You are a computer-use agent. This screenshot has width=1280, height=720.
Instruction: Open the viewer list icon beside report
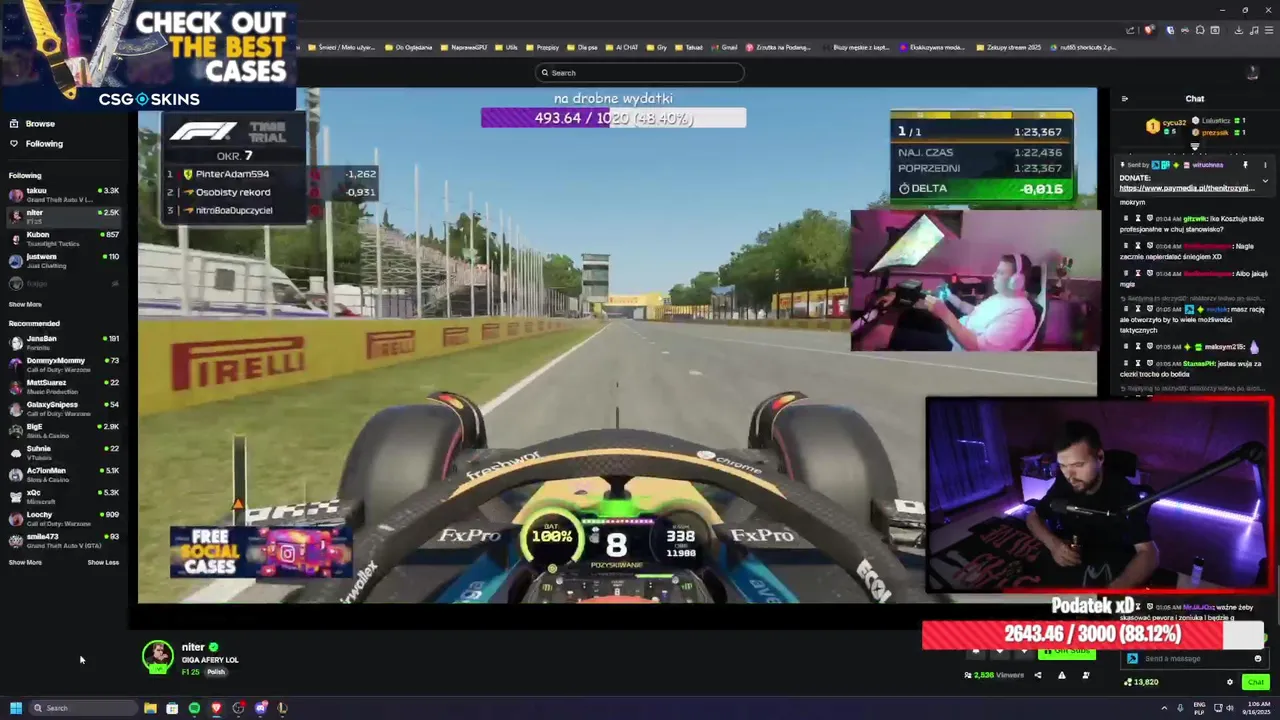click(1085, 675)
